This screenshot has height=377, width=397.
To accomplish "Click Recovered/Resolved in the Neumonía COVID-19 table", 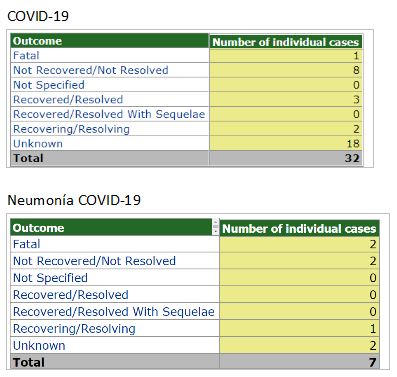I will click(x=71, y=295).
